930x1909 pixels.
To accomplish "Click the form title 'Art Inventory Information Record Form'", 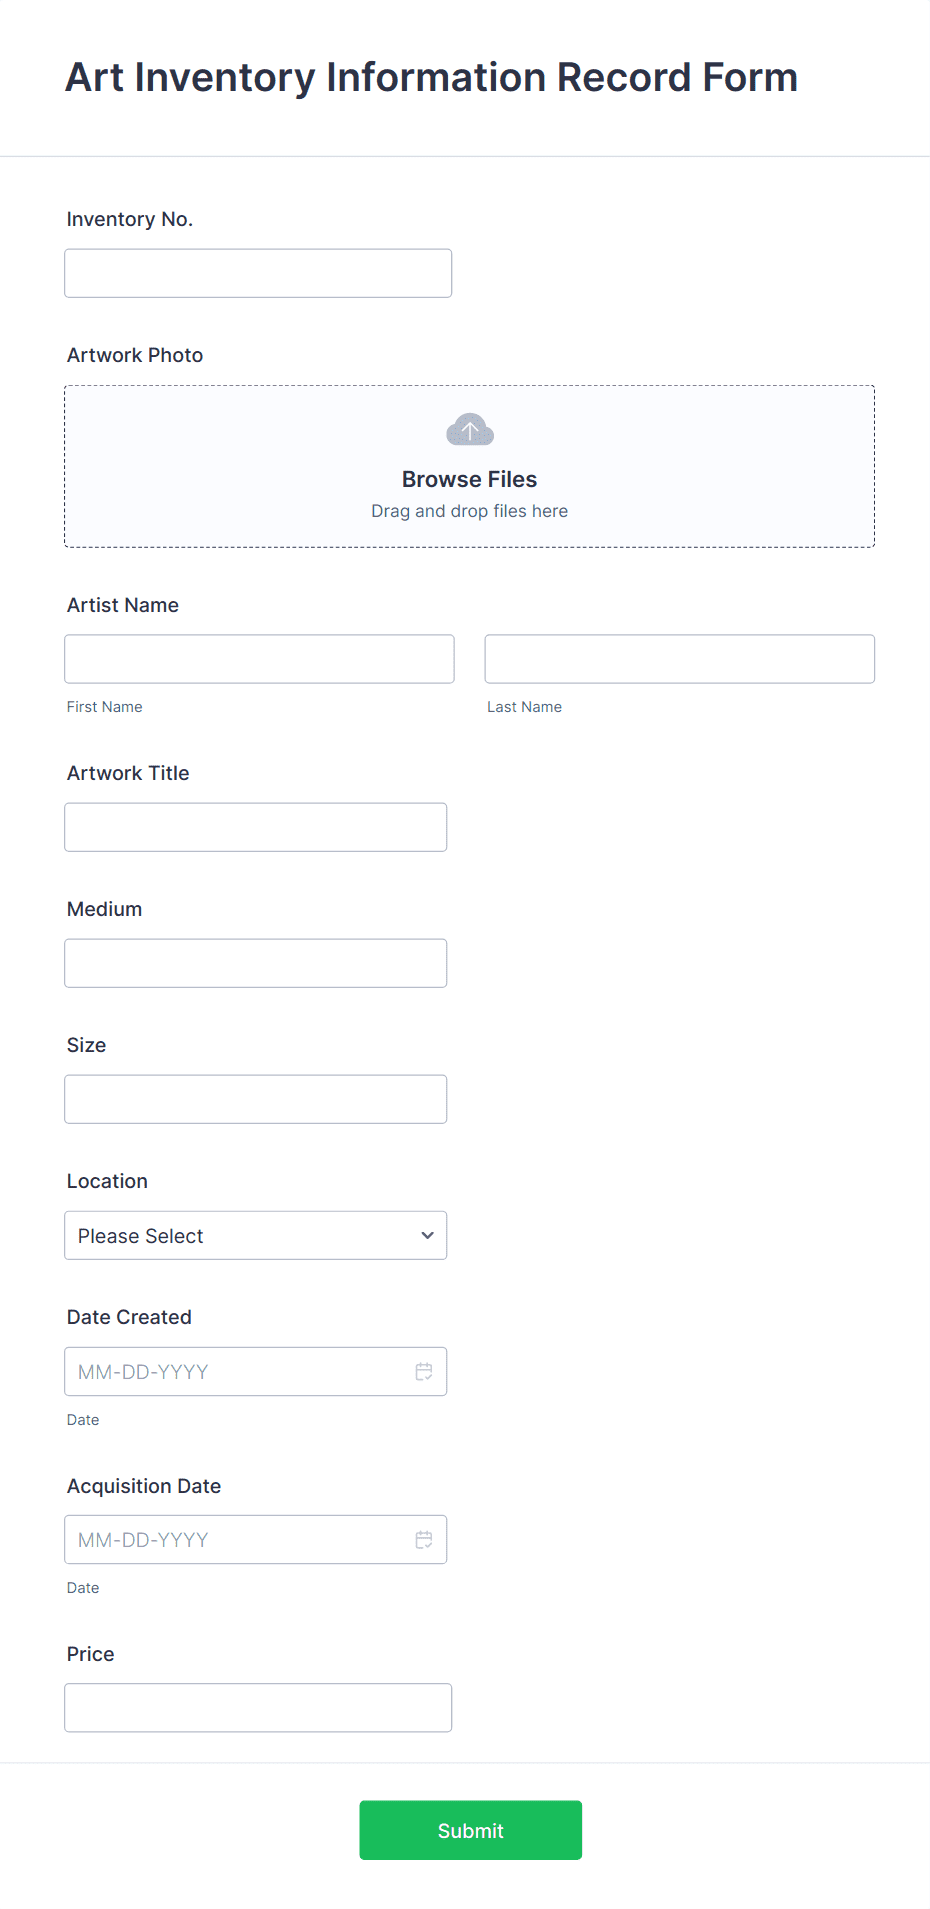I will point(431,77).
